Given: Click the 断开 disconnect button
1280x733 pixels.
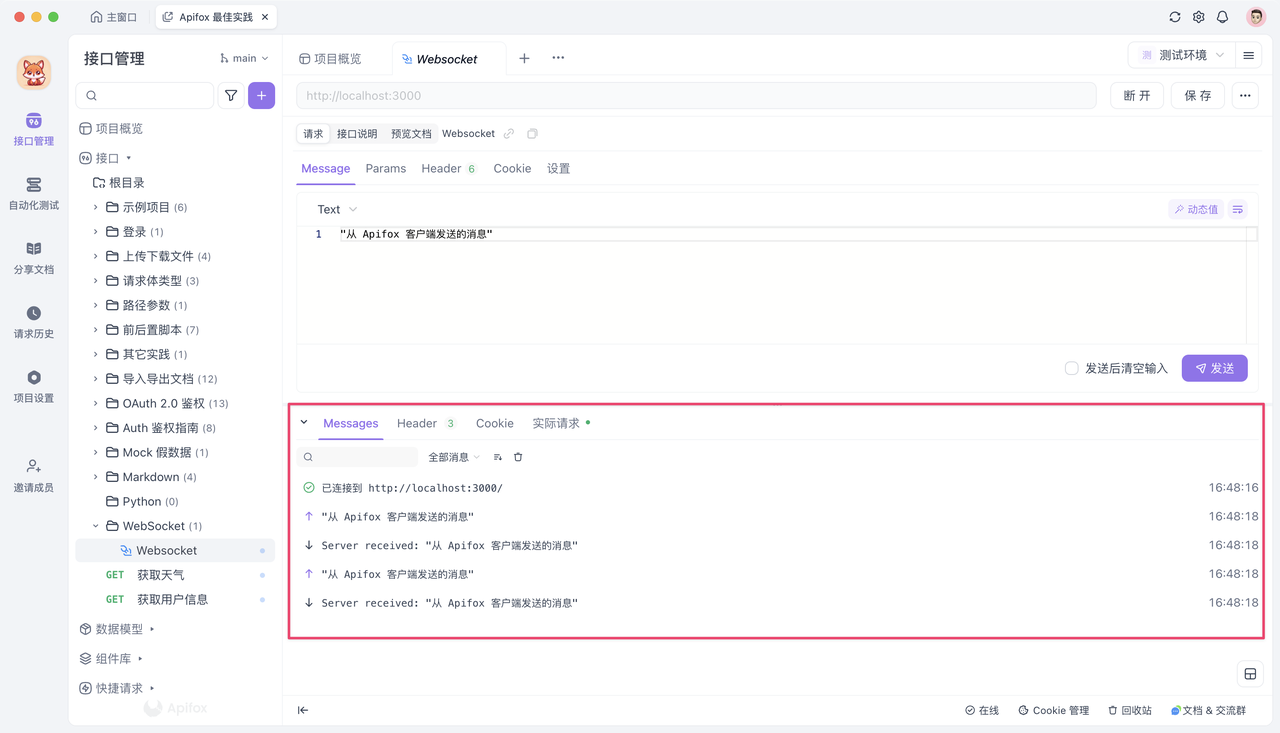Looking at the screenshot, I should point(1137,96).
